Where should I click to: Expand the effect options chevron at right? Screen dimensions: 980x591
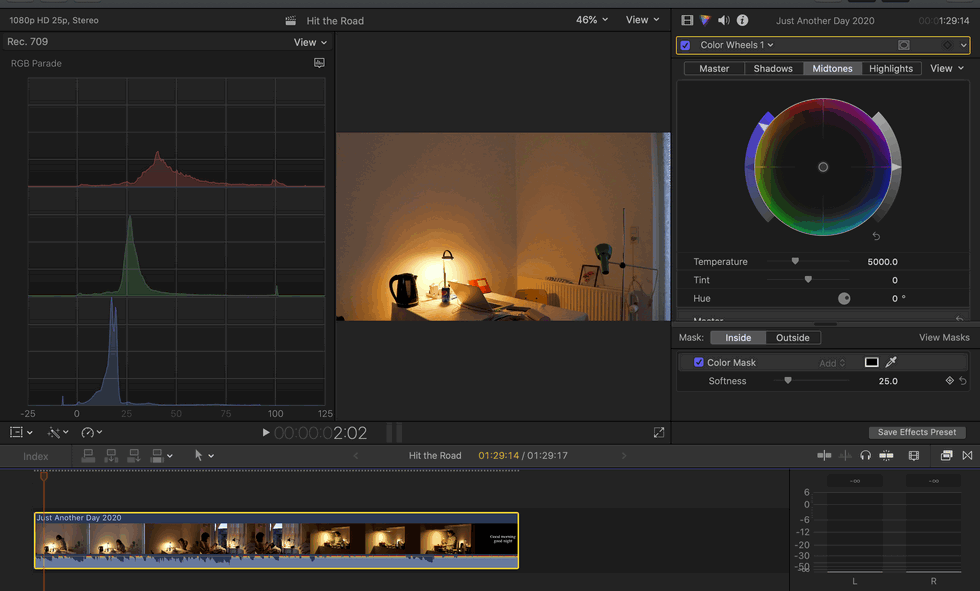[x=963, y=45]
